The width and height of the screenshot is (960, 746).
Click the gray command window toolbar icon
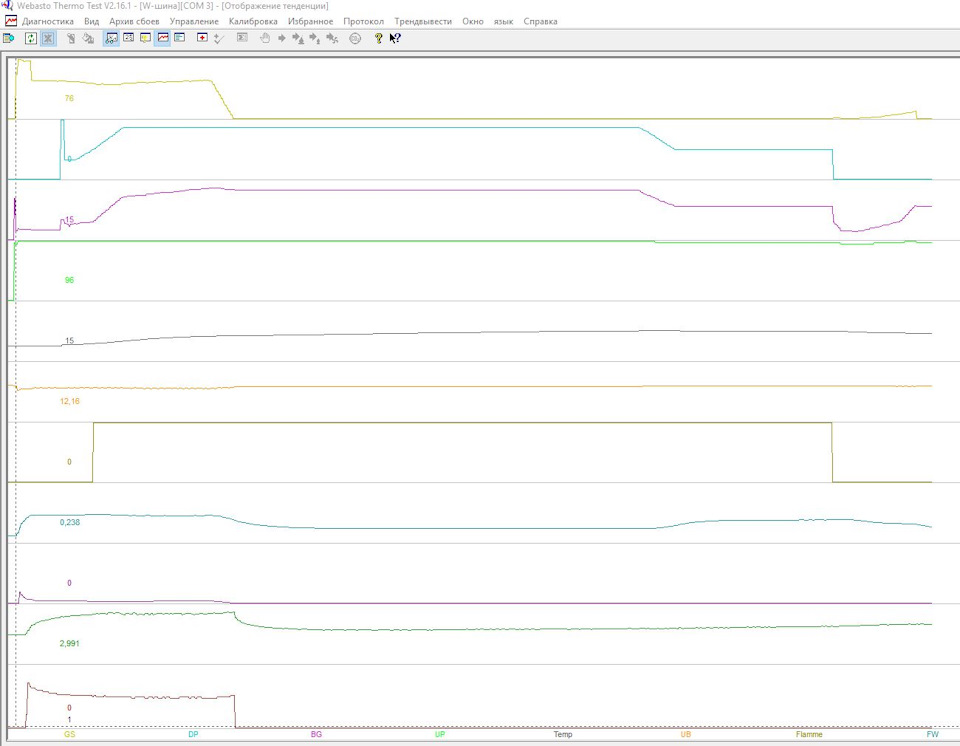242,38
